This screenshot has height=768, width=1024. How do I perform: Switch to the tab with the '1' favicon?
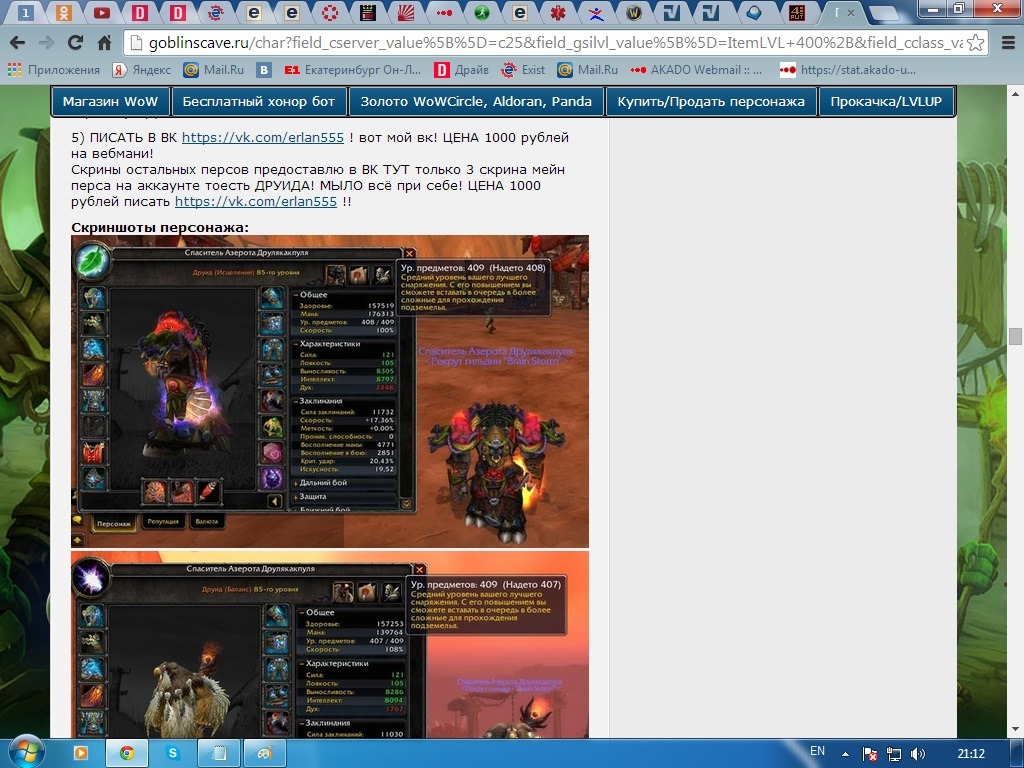tap(25, 12)
